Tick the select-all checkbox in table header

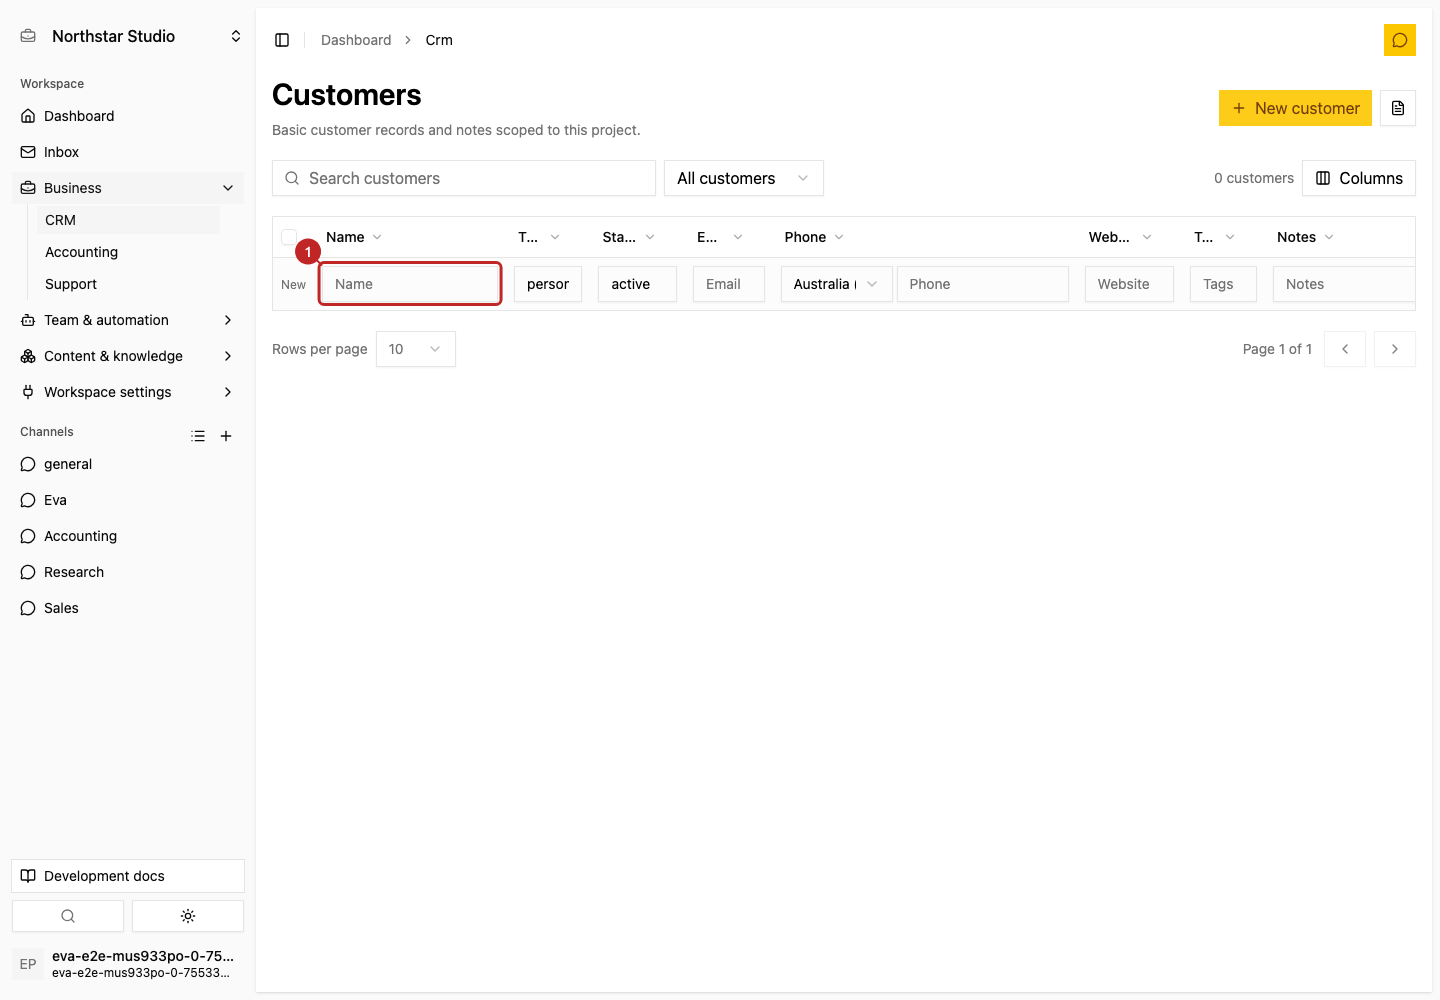pos(289,237)
